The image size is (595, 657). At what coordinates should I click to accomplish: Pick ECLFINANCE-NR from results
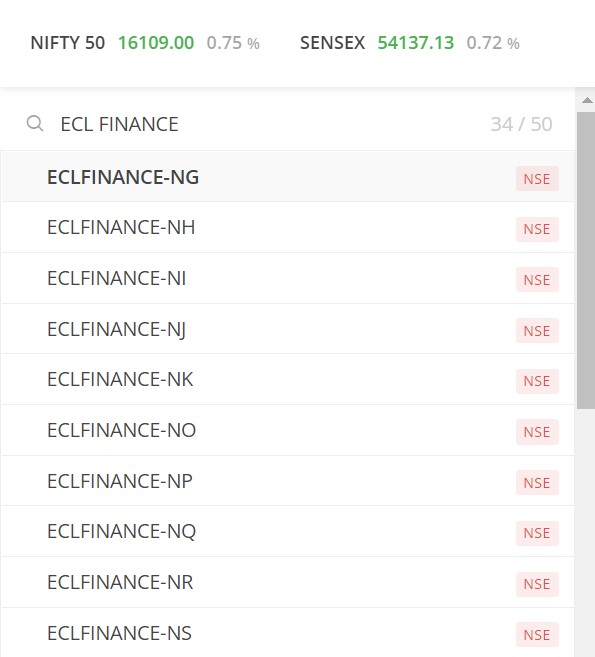point(287,582)
